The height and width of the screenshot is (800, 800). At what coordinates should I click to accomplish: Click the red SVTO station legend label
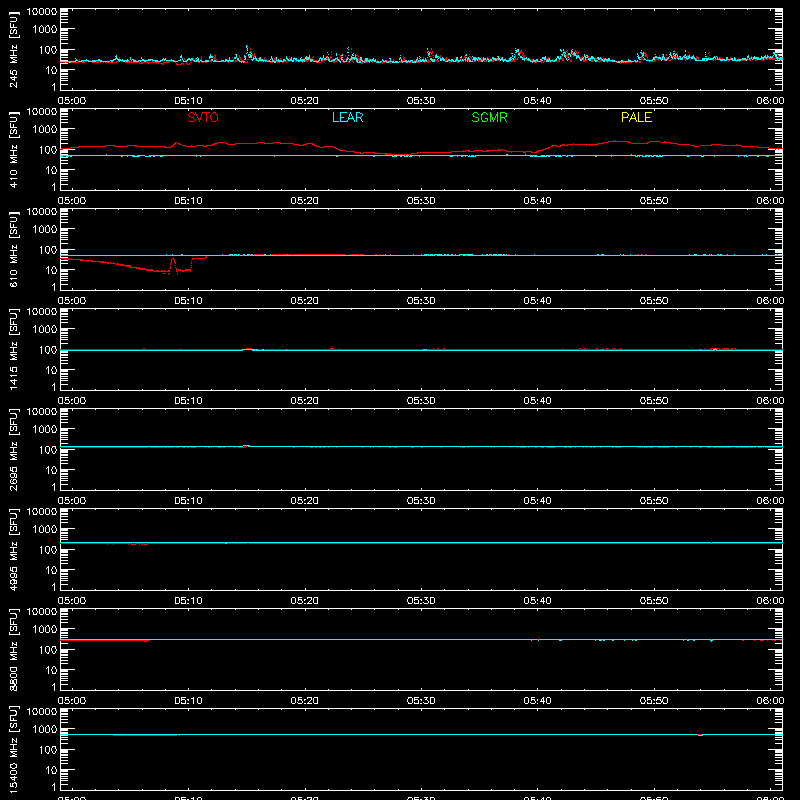click(x=203, y=117)
